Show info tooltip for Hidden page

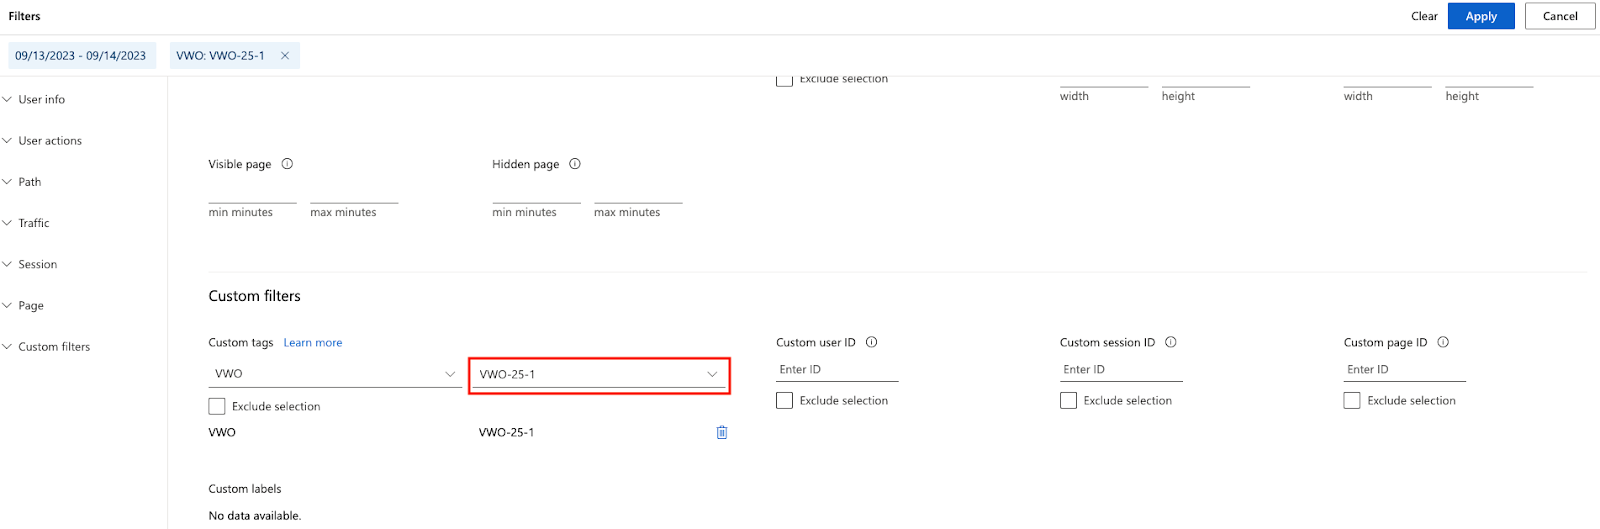(x=575, y=164)
